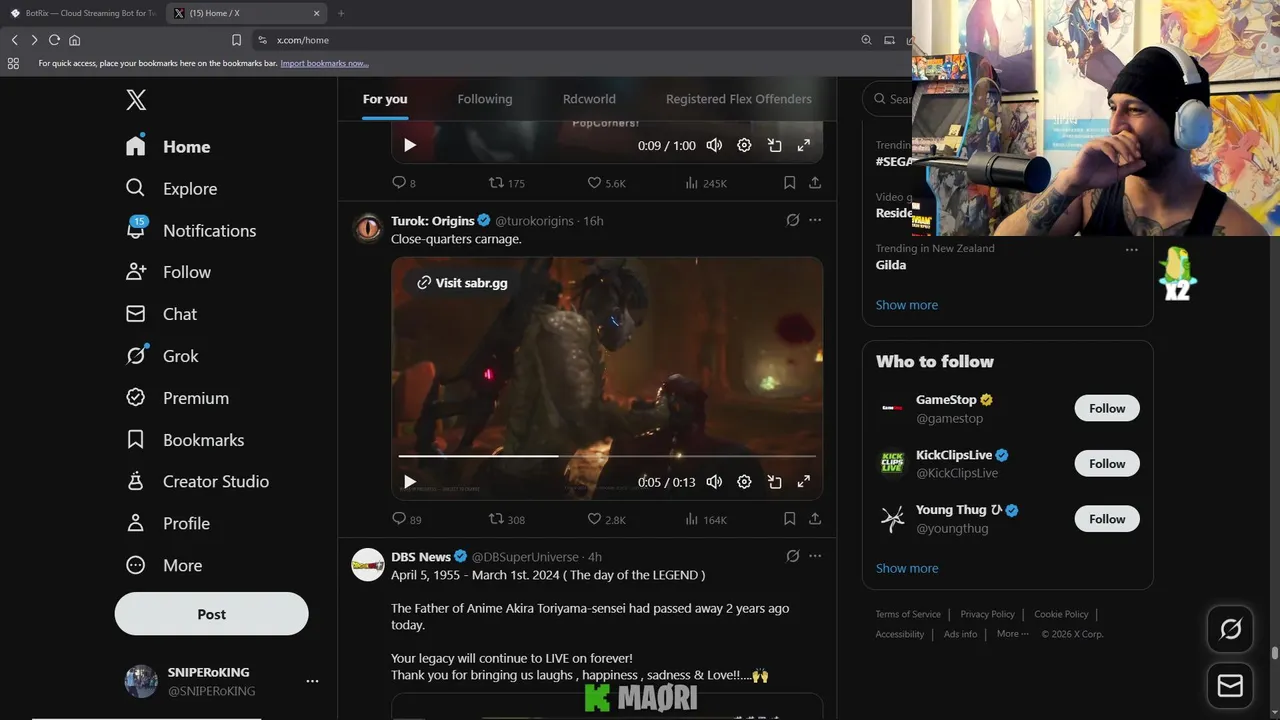Follow Young Thug account
Viewport: 1280px width, 720px height.
(1107, 519)
